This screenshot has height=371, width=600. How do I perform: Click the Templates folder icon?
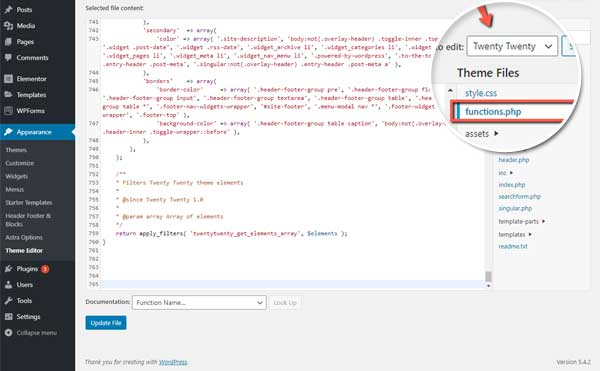pyautogui.click(x=8, y=94)
